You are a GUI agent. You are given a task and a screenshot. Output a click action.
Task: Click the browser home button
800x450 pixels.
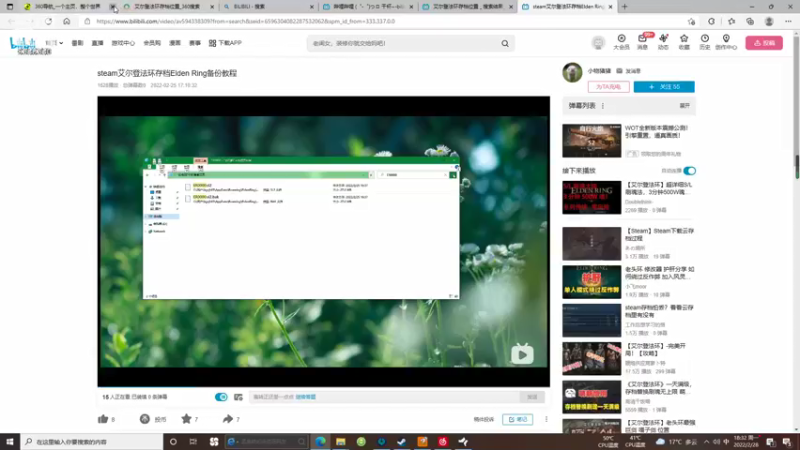(x=66, y=21)
